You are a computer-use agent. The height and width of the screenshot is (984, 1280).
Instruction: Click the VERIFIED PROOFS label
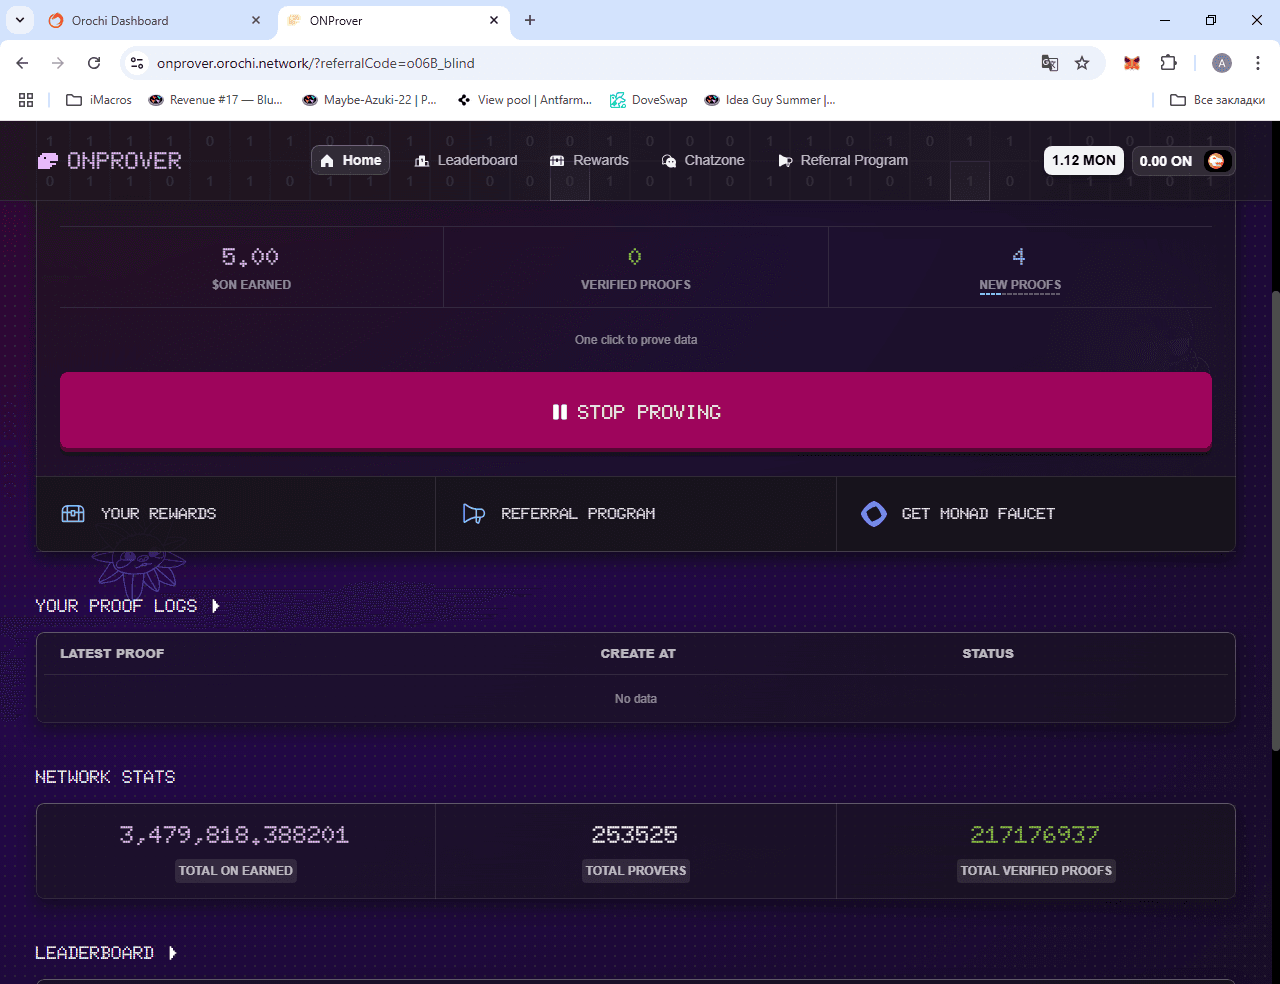(636, 285)
